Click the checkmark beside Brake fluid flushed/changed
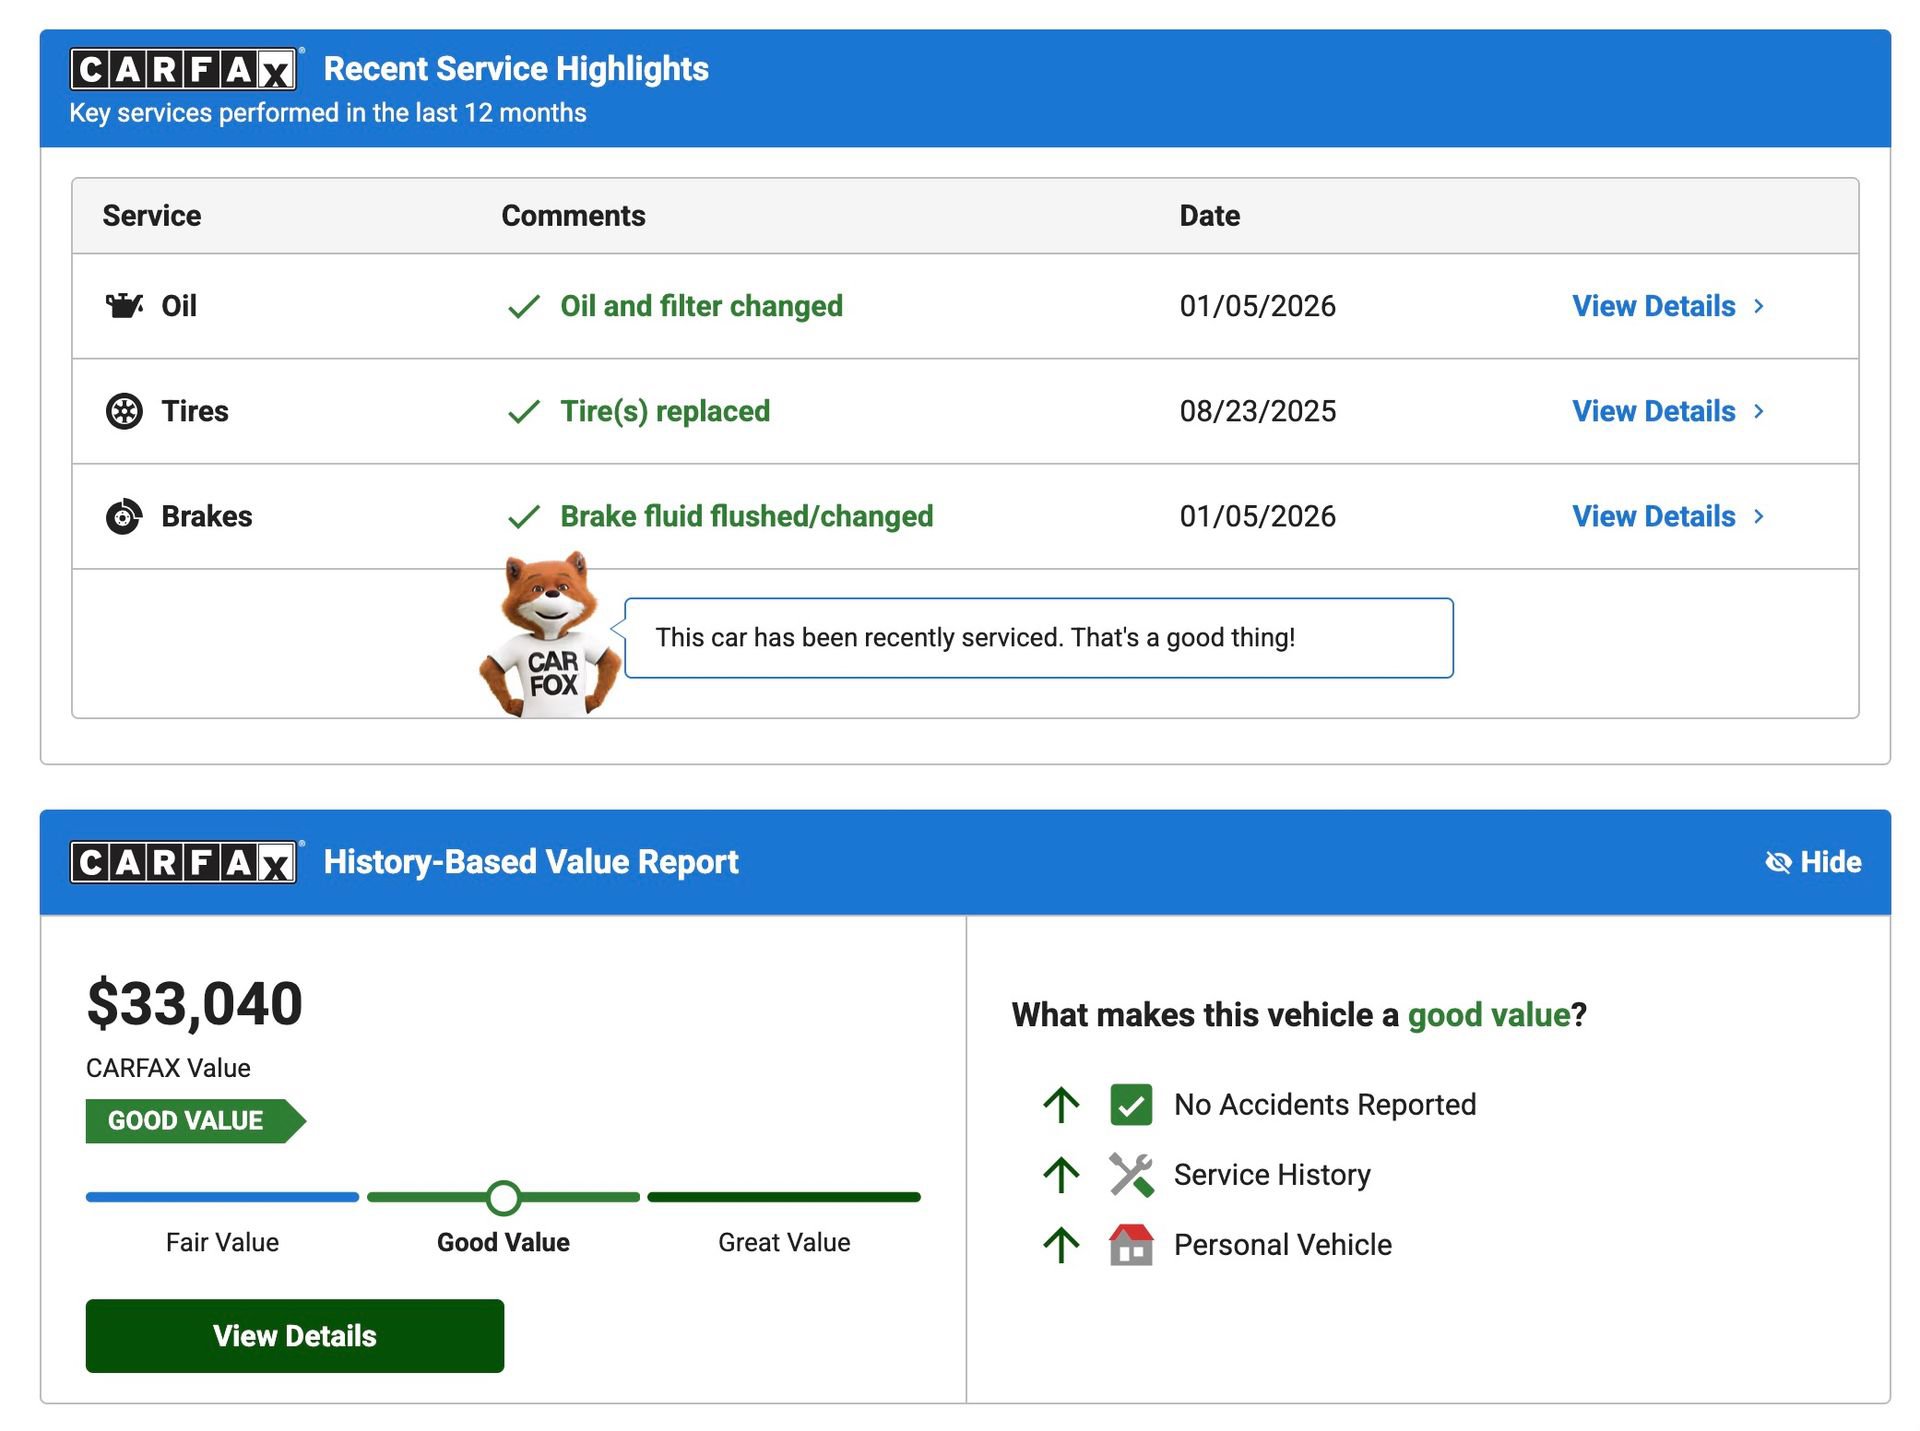This screenshot has width=1920, height=1431. tap(524, 516)
